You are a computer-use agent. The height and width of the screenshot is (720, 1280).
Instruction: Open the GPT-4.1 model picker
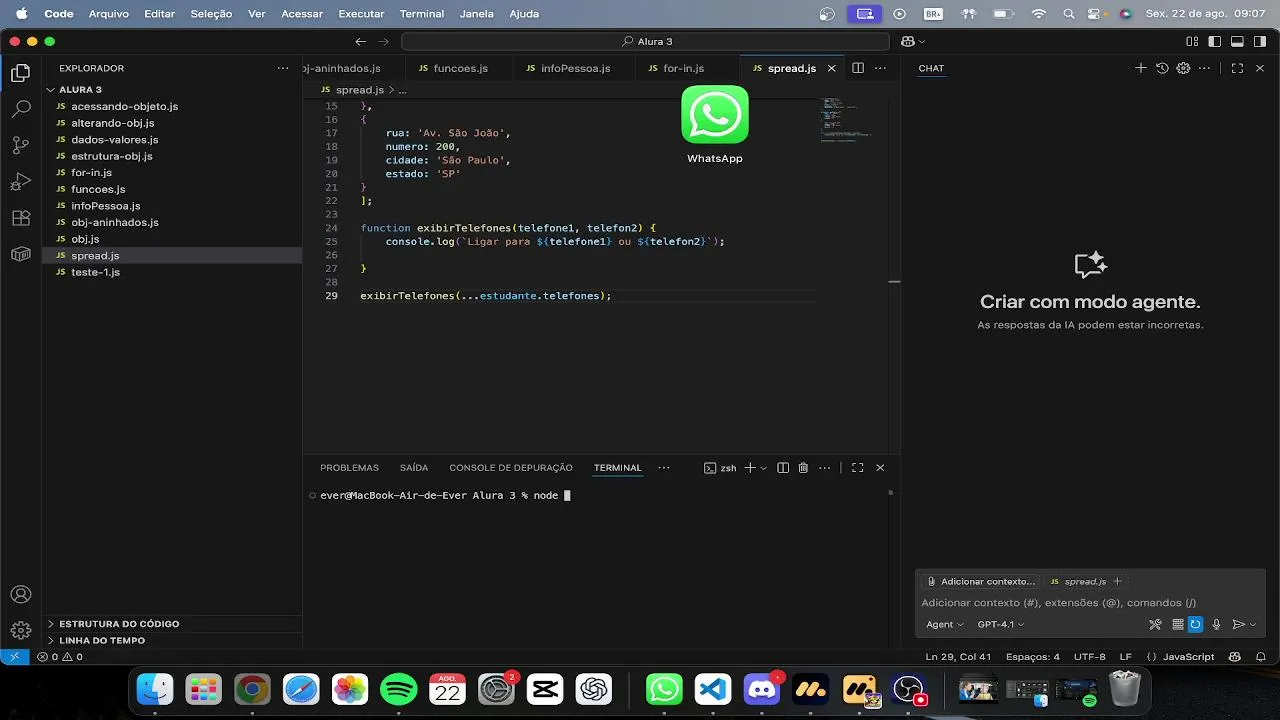coord(1001,624)
